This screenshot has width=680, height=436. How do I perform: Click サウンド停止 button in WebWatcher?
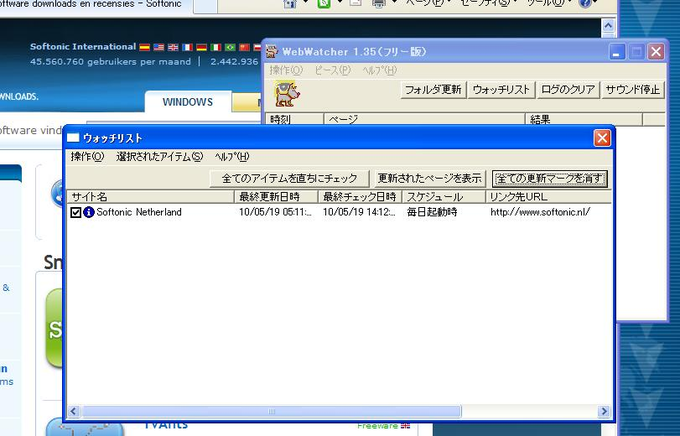[633, 90]
